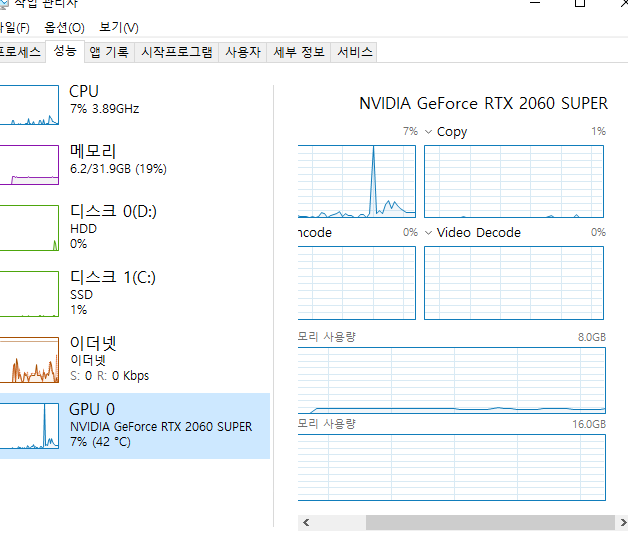The image size is (628, 541).
Task: Click the Video Decode graph
Action: [514, 283]
